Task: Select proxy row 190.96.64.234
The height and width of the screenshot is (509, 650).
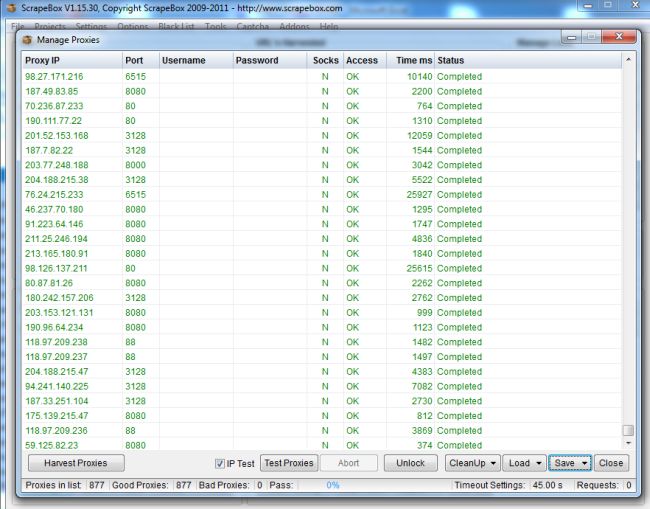Action: pos(322,327)
